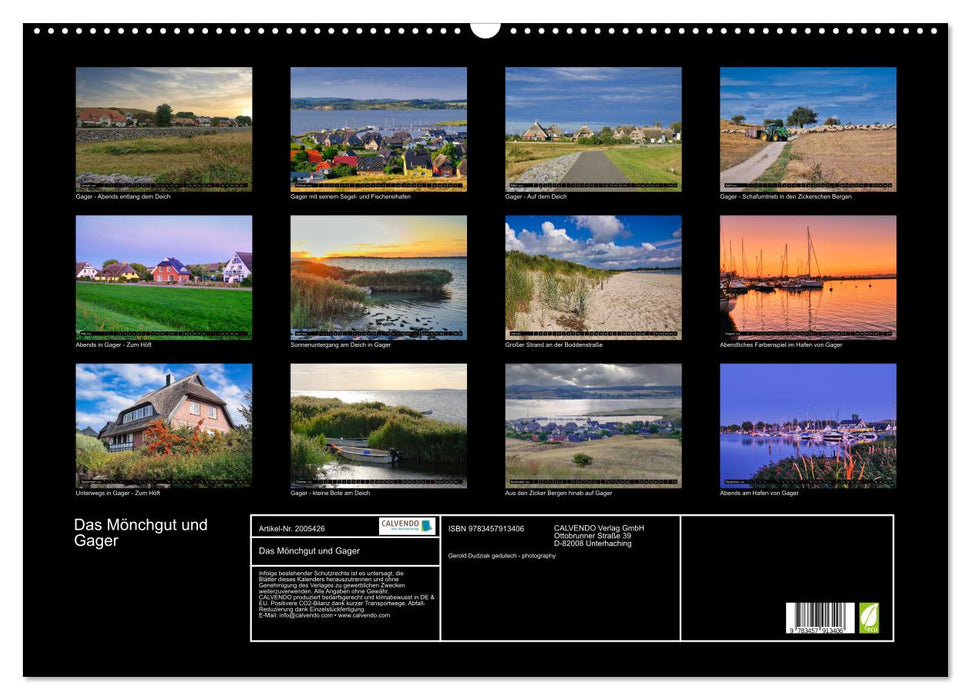Click the 'Artikel-Nr. 2005426' label
The width and height of the screenshot is (971, 700).
(291, 528)
